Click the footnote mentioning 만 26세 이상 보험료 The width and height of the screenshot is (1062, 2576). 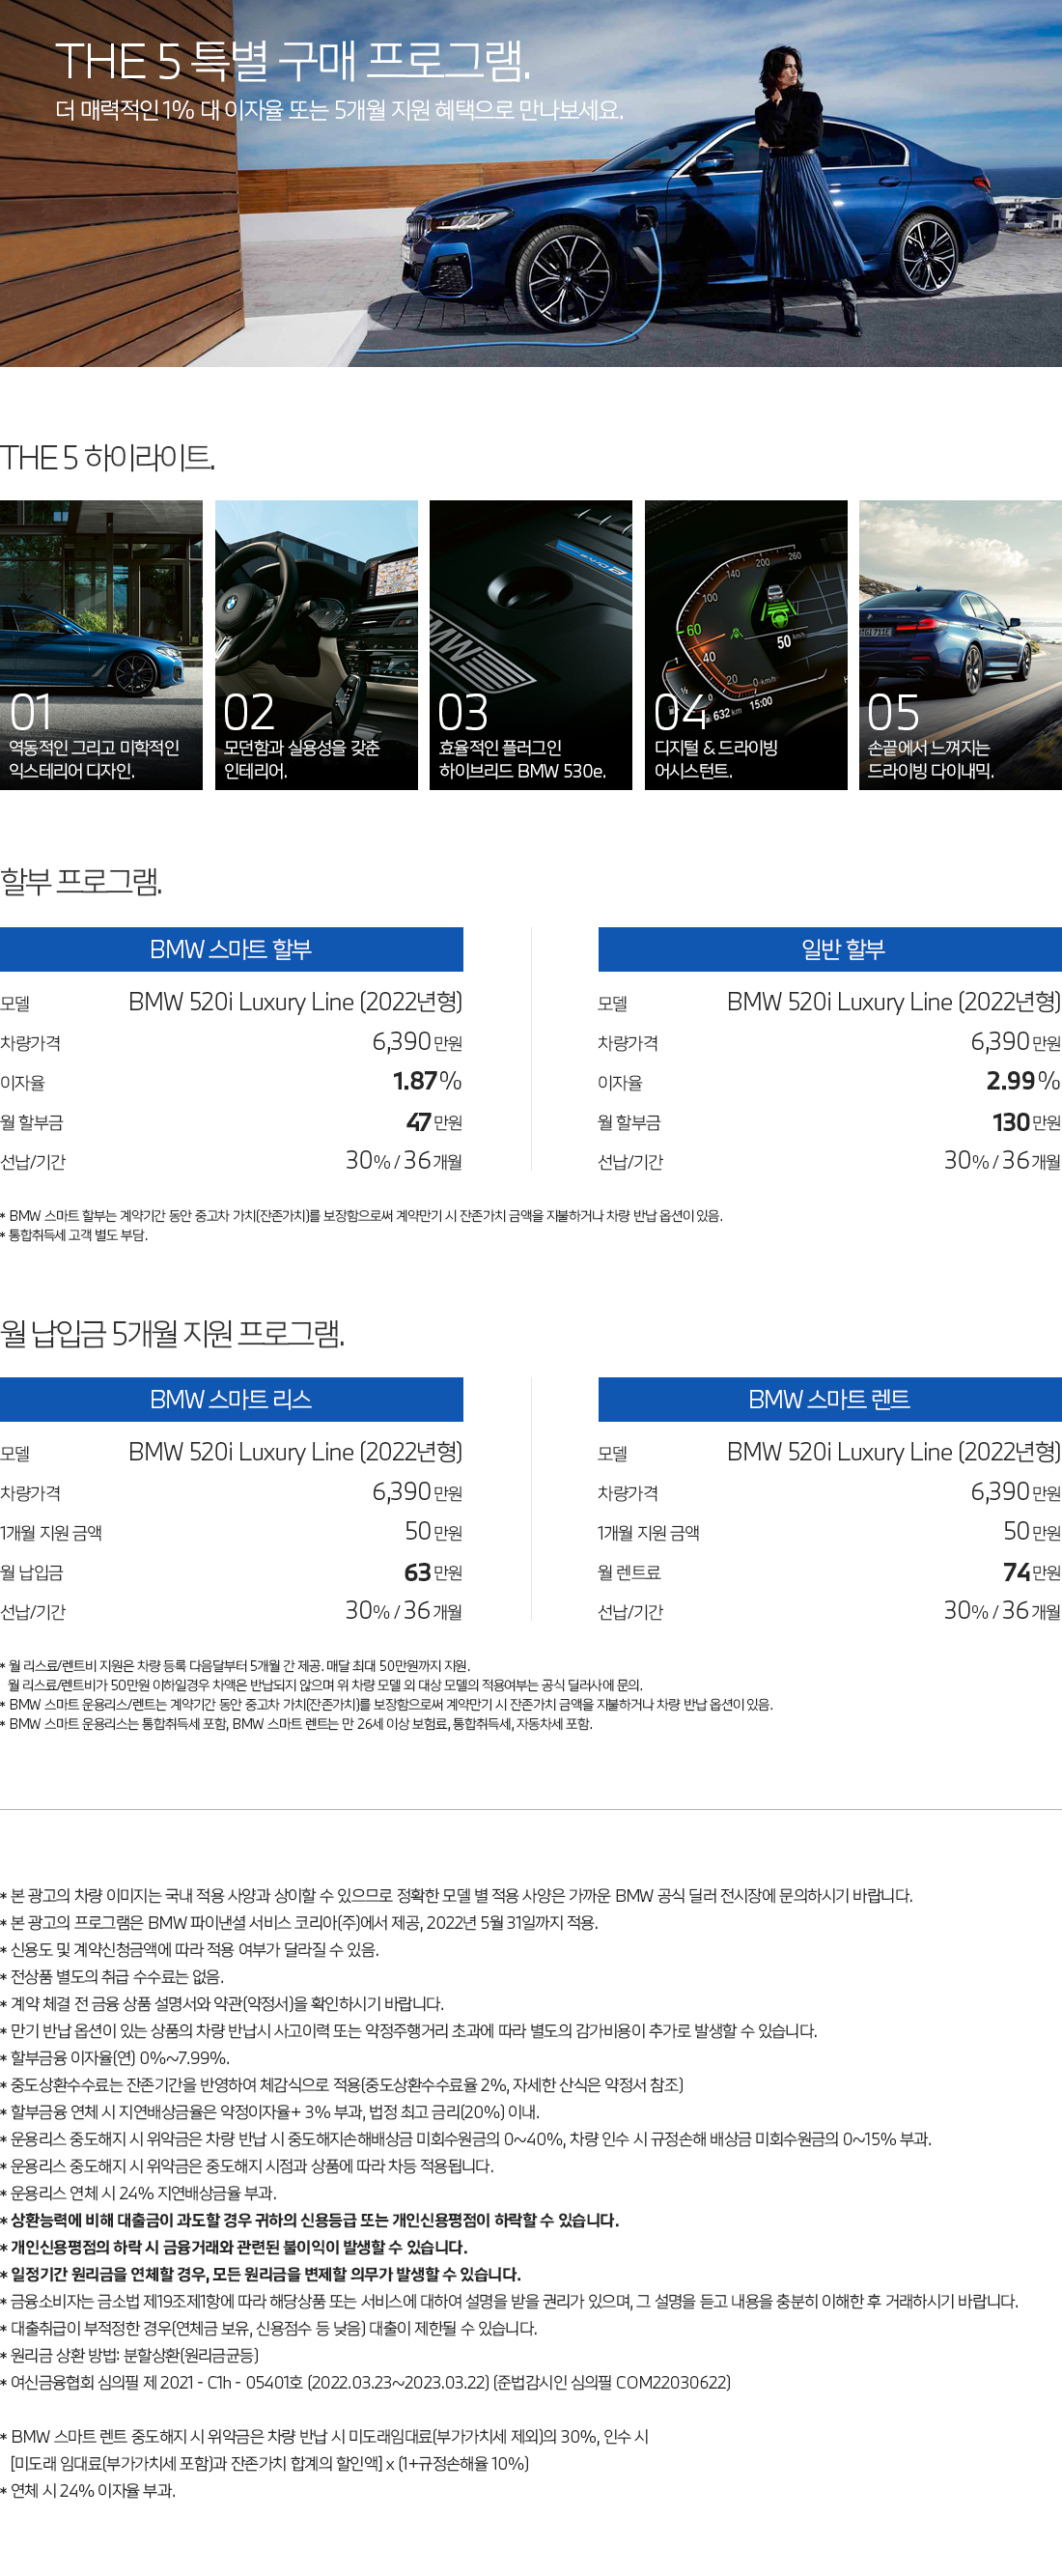click(x=297, y=1724)
